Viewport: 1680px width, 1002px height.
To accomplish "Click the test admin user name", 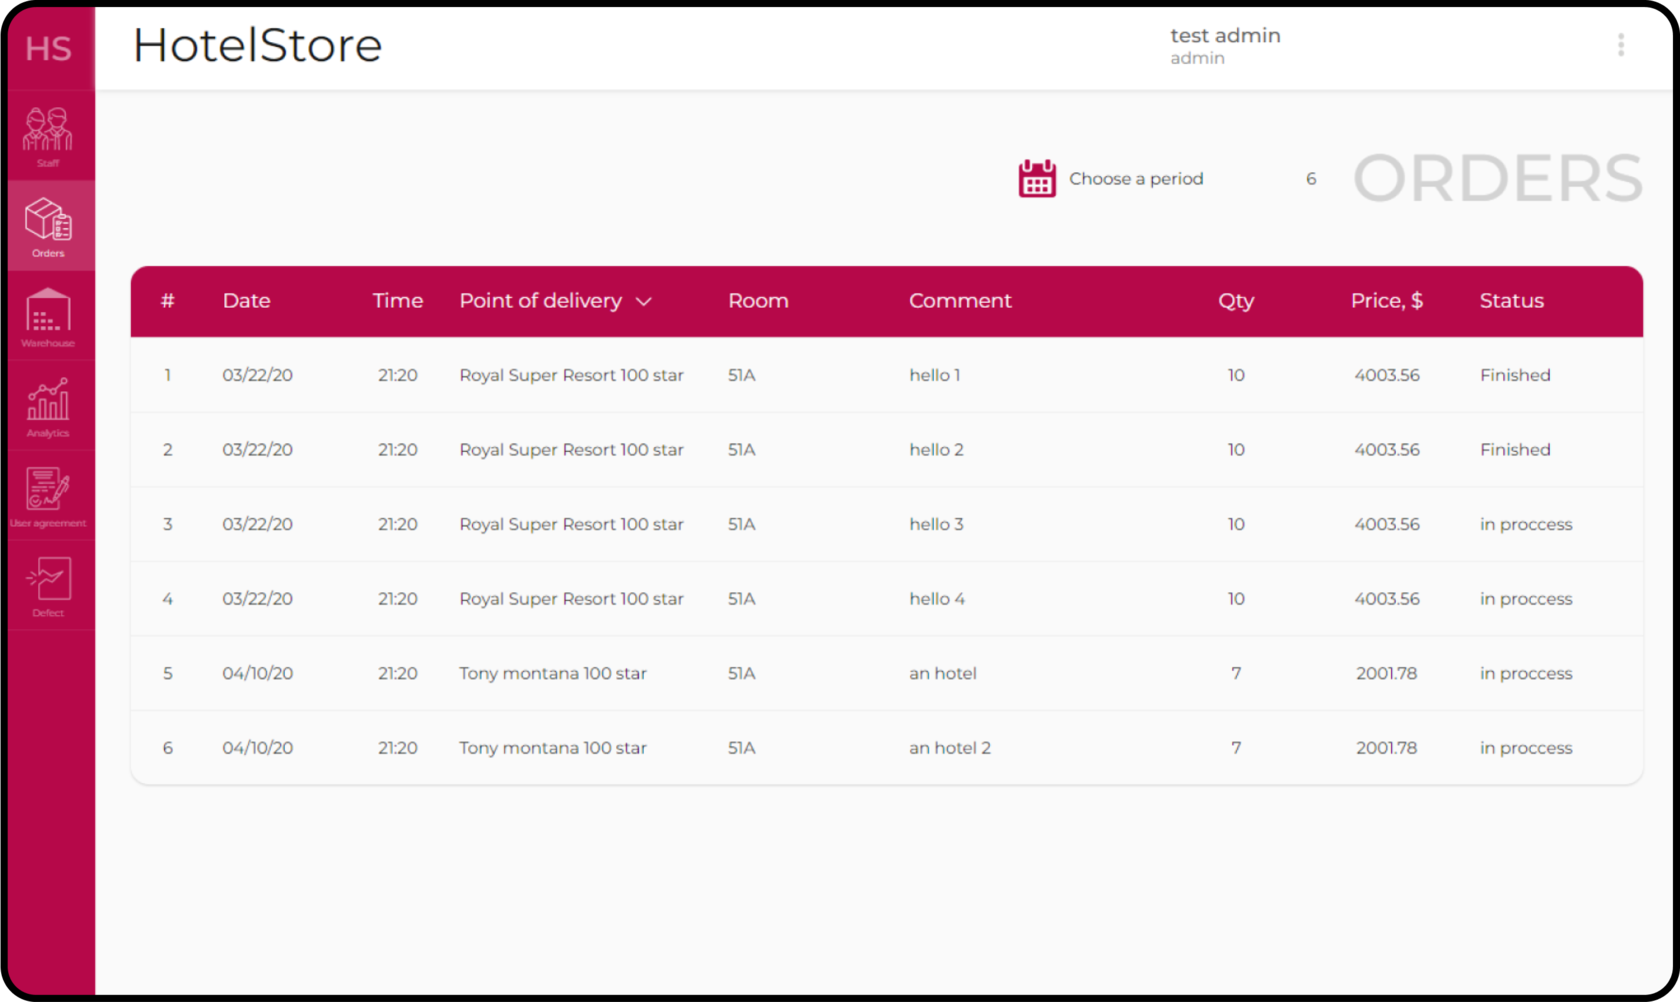I will pyautogui.click(x=1225, y=35).
